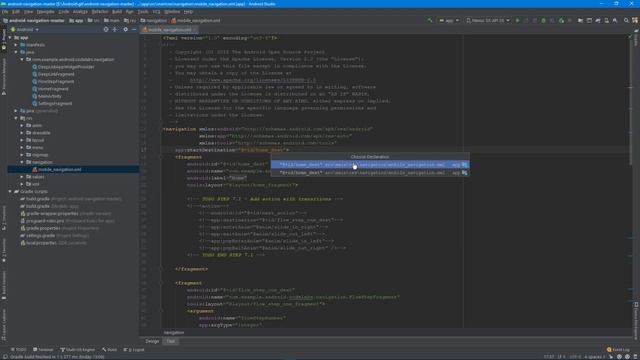The width and height of the screenshot is (640, 360).
Task: Click the Search Everywhere magnifier icon
Action: (626, 20)
